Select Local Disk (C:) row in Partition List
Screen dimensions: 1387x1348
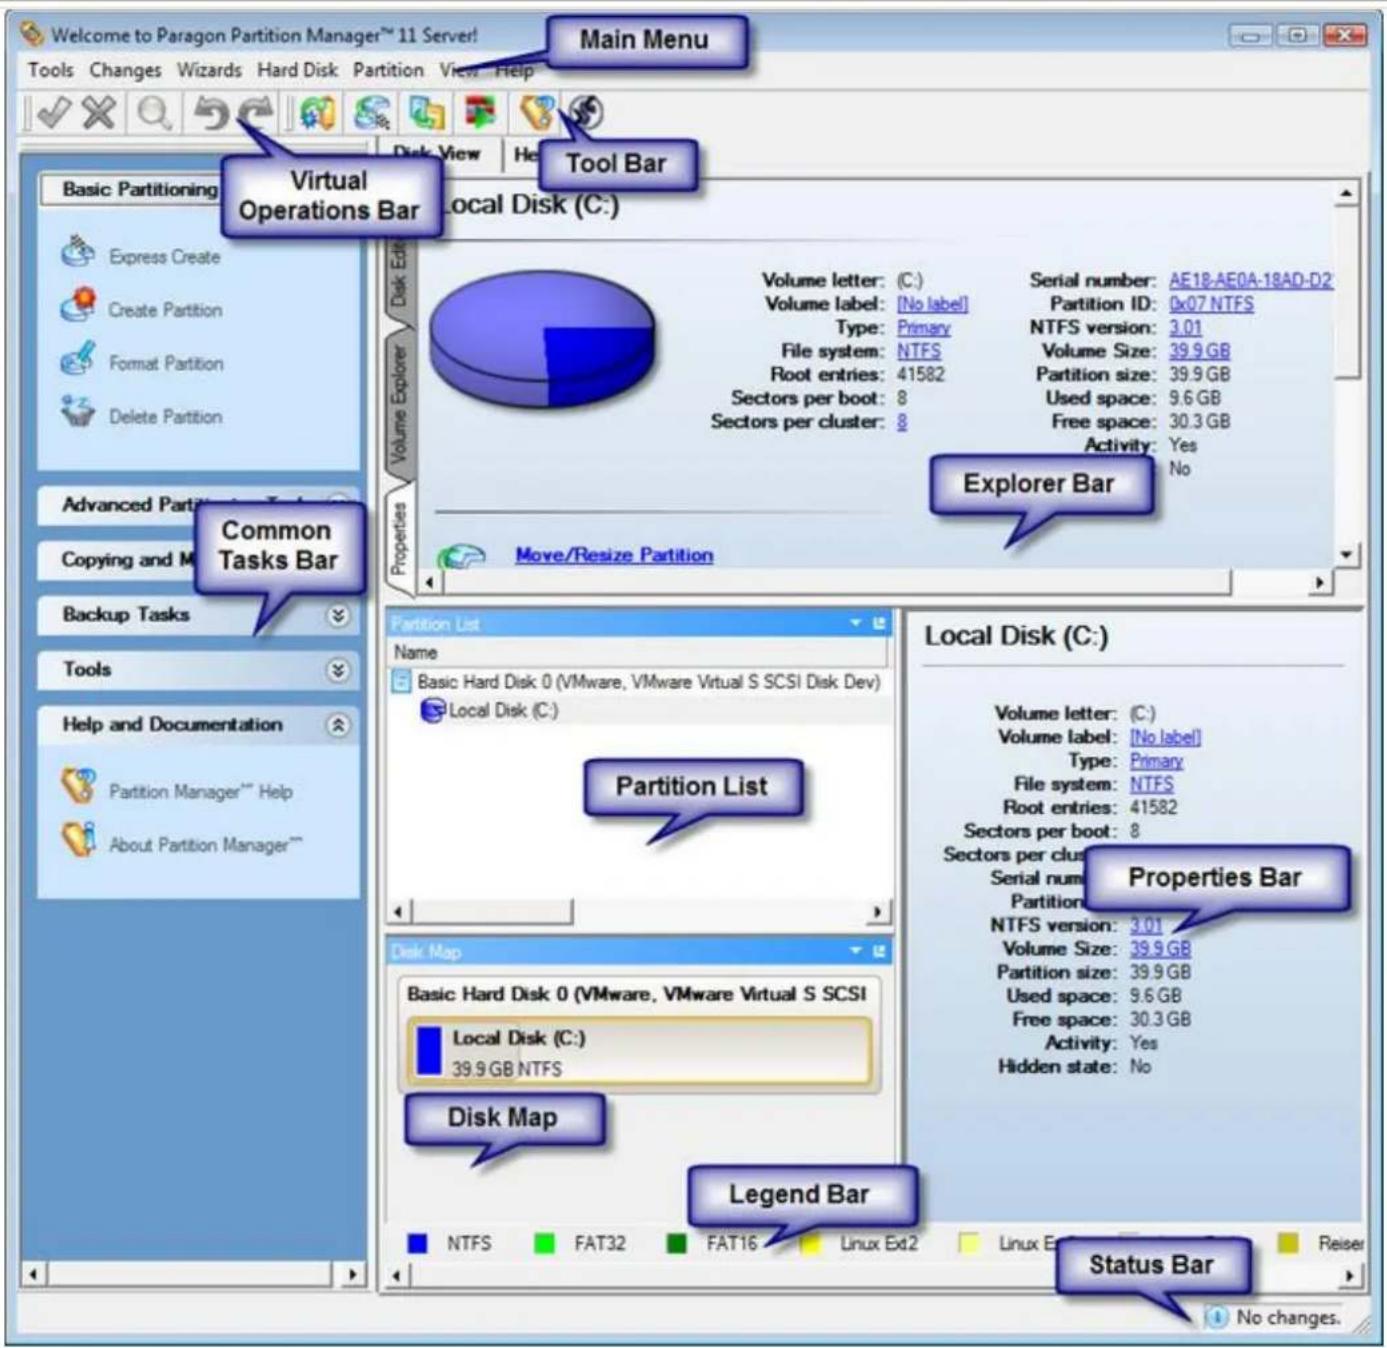pos(640,710)
